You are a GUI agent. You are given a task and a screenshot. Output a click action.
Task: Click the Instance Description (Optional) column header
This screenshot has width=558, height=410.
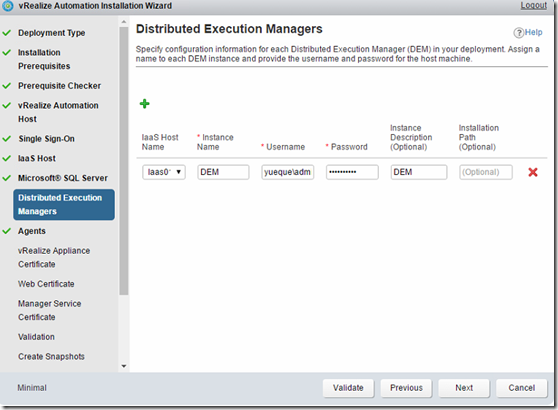pos(411,137)
